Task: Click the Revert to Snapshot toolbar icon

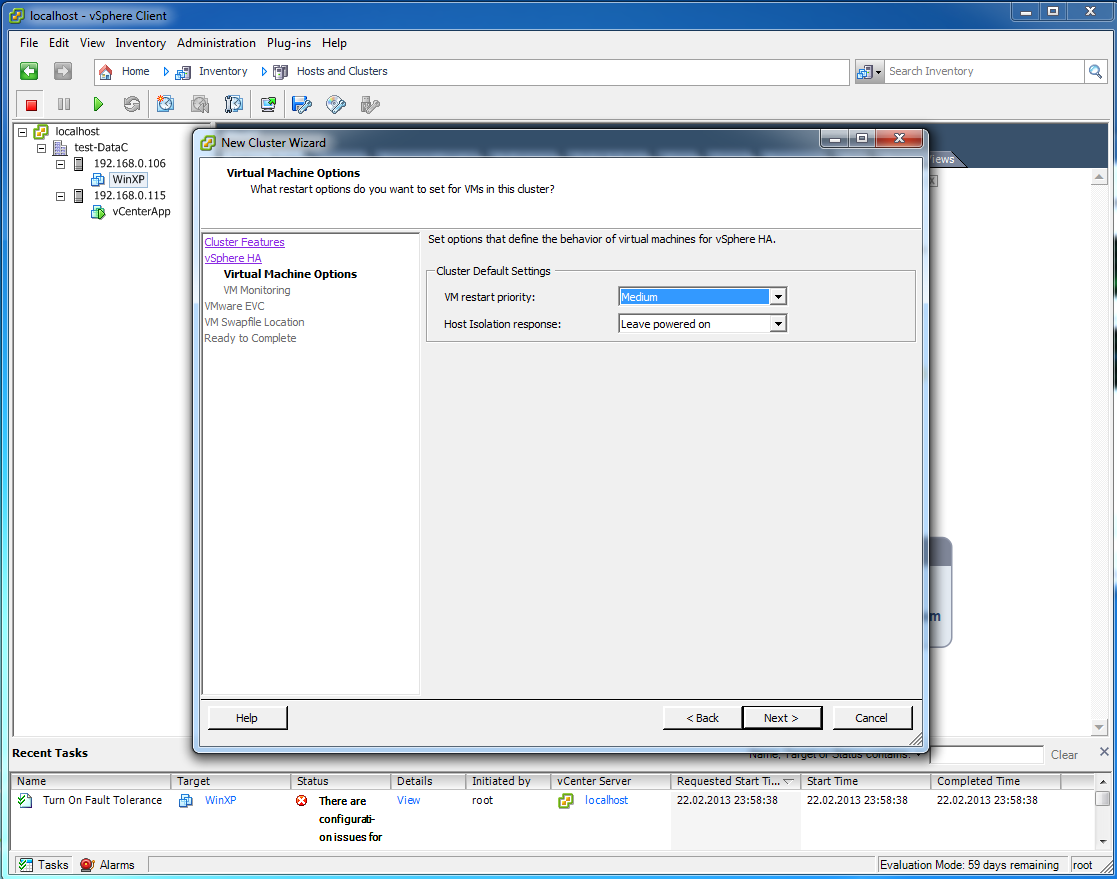Action: point(200,105)
